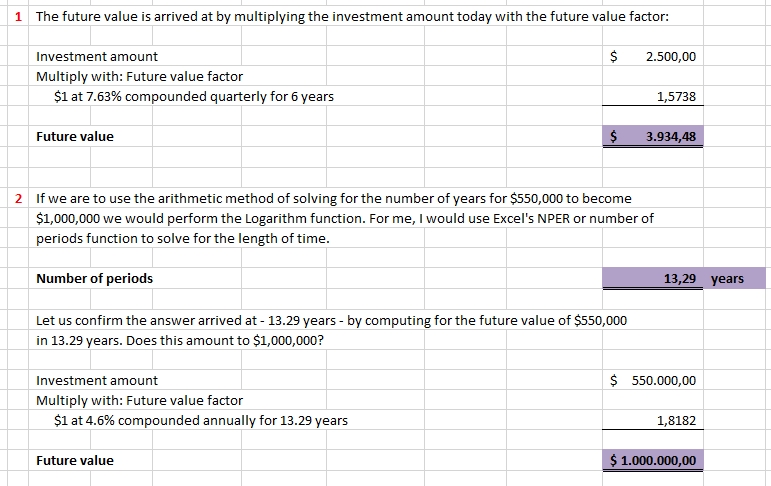Screen dimensions: 771x486
Task: Select the purple 1.000.000,00 future value cell
Action: pos(653,460)
